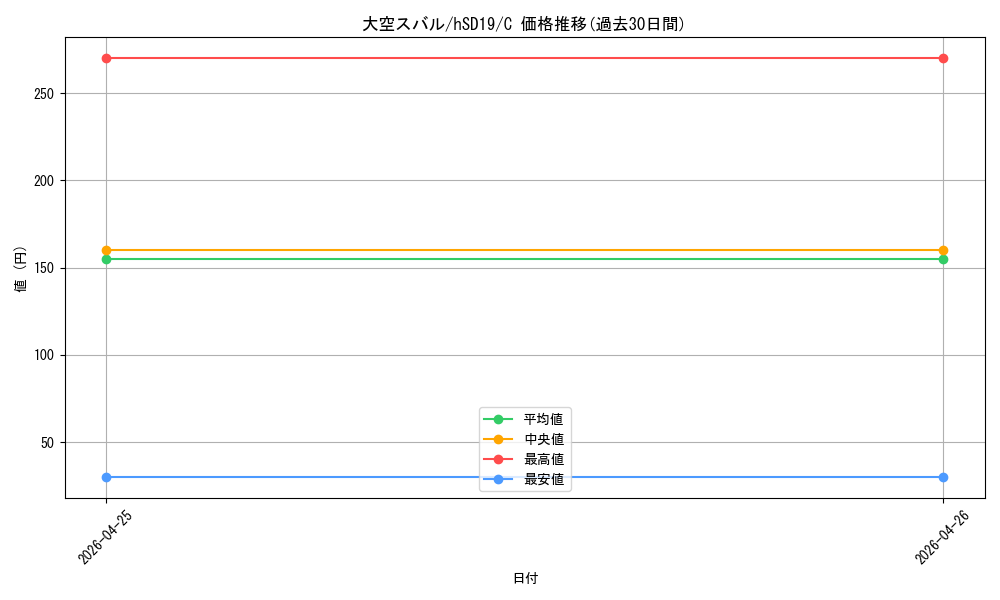Click the 150 y-axis tick label
Viewport: 1000px width, 600px height.
(x=44, y=268)
